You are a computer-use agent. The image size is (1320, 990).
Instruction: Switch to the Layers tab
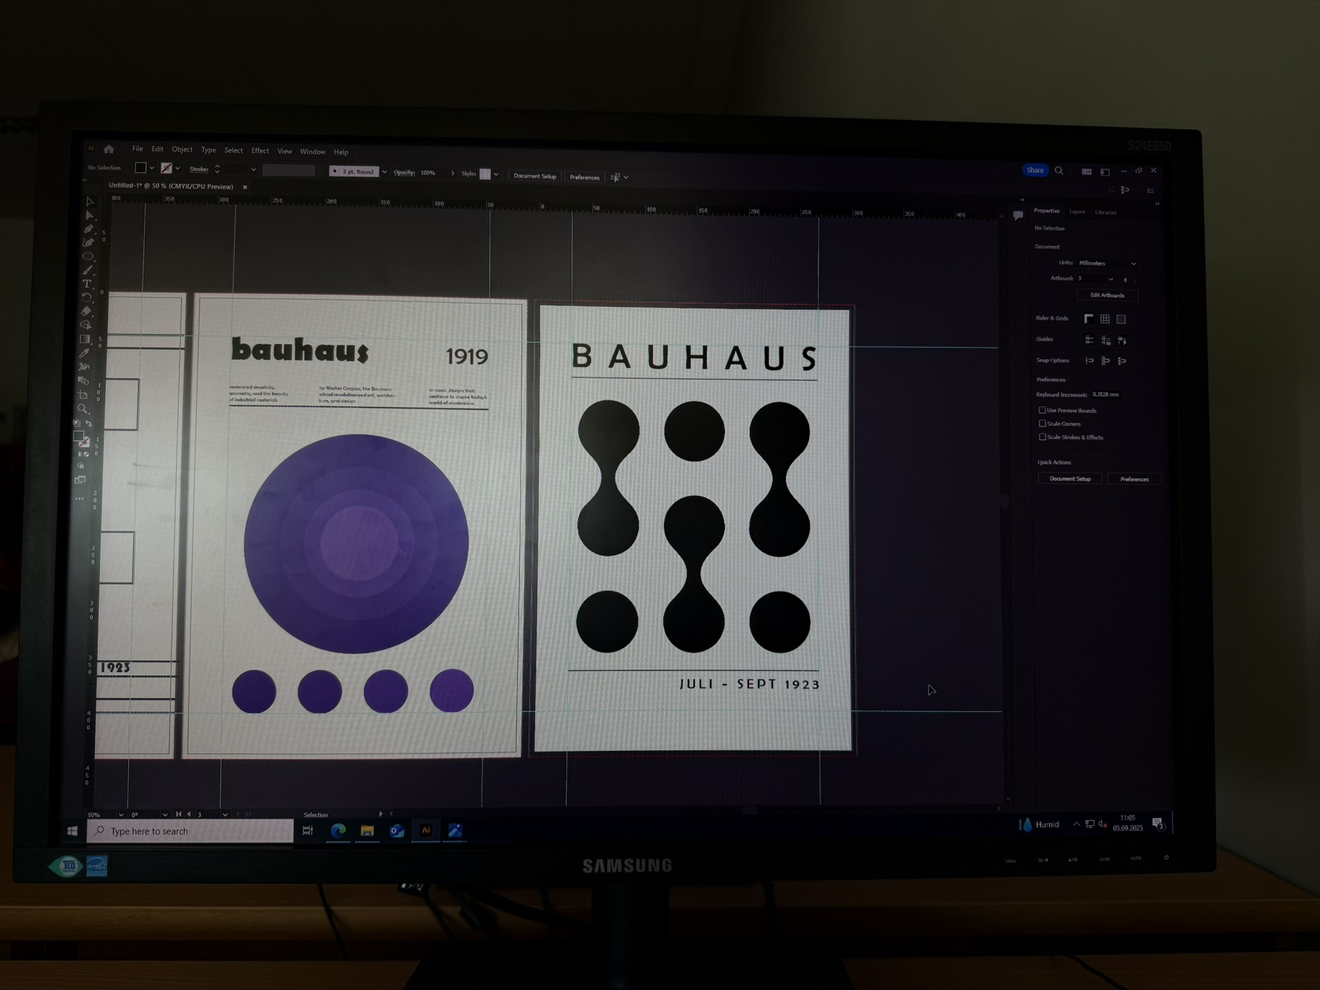click(x=1077, y=212)
